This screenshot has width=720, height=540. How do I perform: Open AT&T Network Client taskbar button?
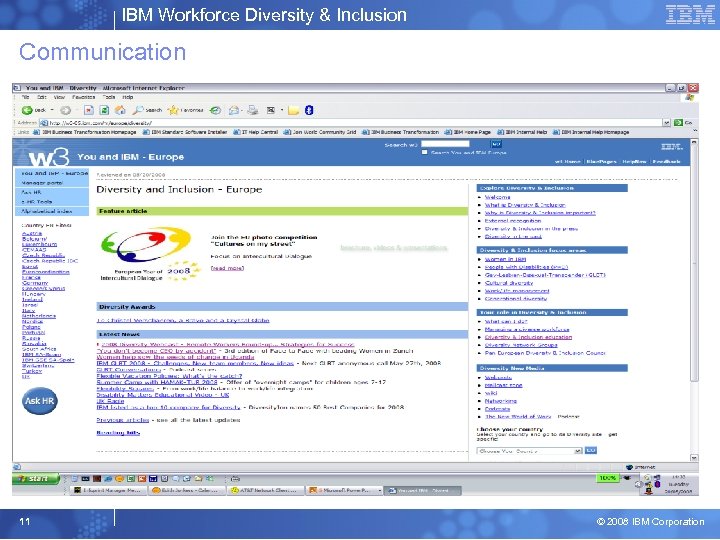[x=266, y=490]
